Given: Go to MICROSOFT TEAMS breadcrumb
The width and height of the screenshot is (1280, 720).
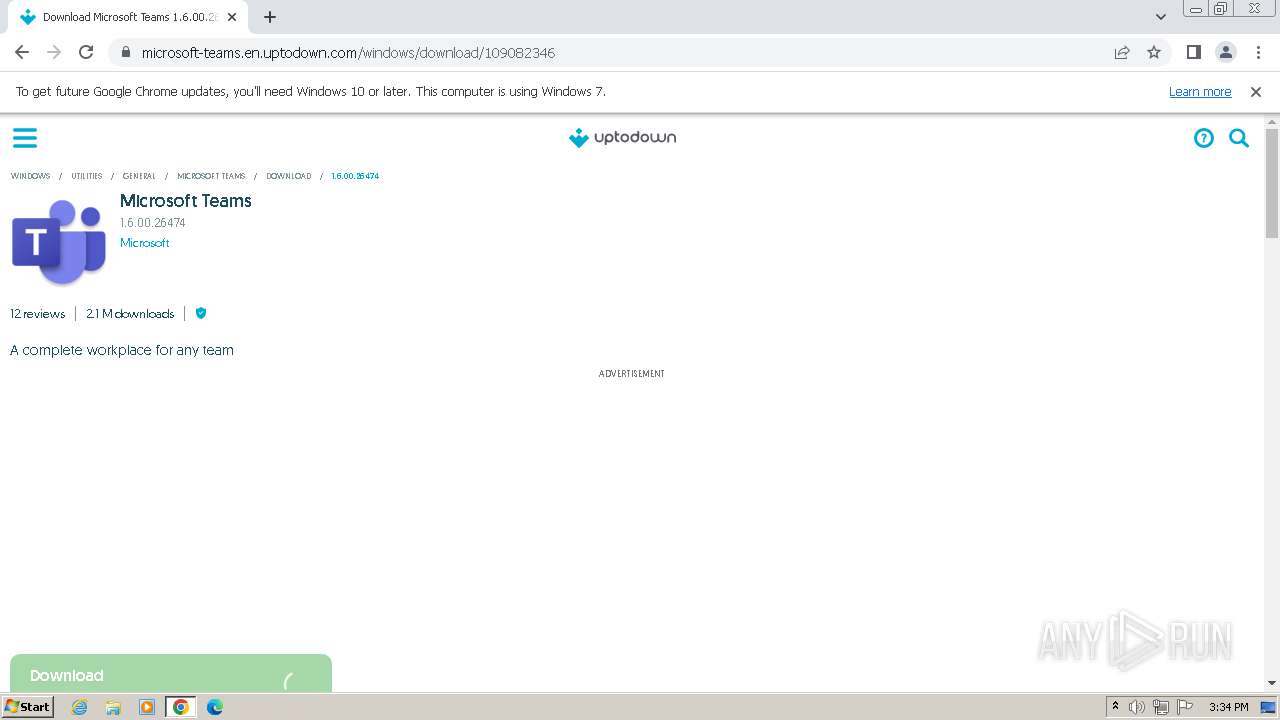Looking at the screenshot, I should [x=211, y=176].
